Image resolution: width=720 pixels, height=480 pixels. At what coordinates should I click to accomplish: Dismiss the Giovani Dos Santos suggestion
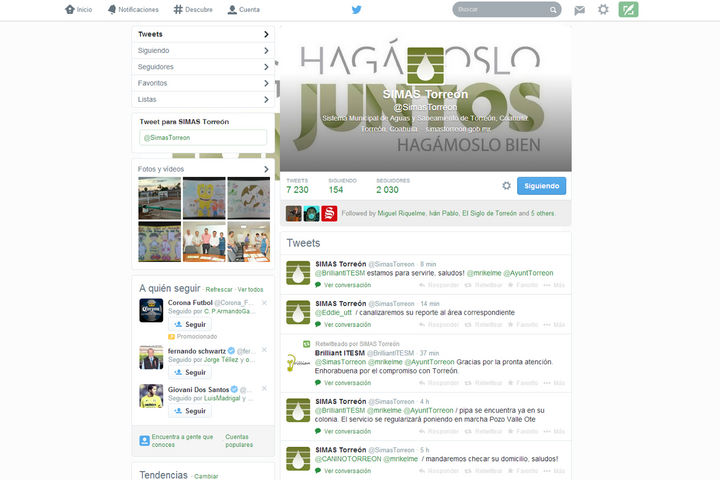[x=265, y=388]
